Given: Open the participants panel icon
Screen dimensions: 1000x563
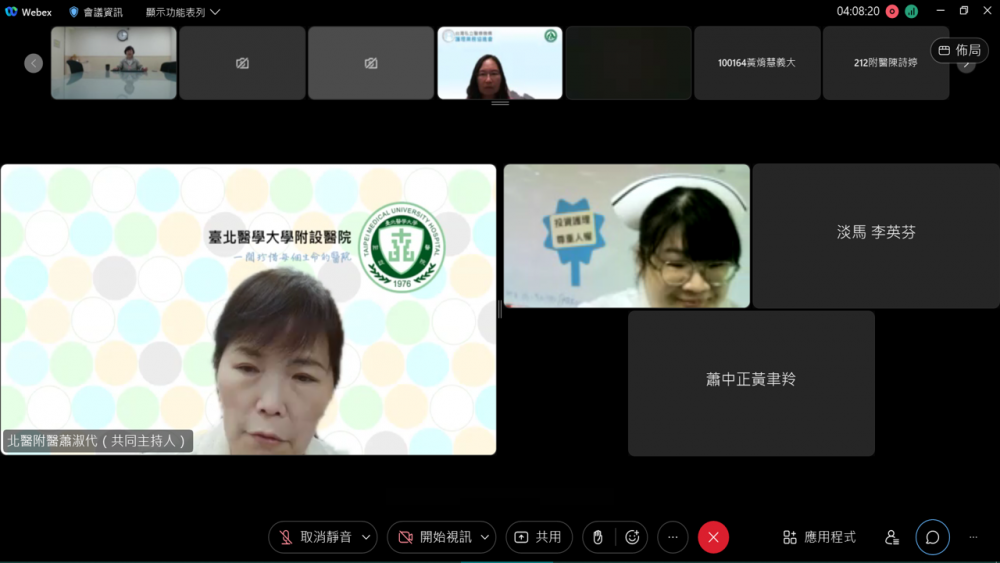Looking at the screenshot, I should click(x=892, y=537).
